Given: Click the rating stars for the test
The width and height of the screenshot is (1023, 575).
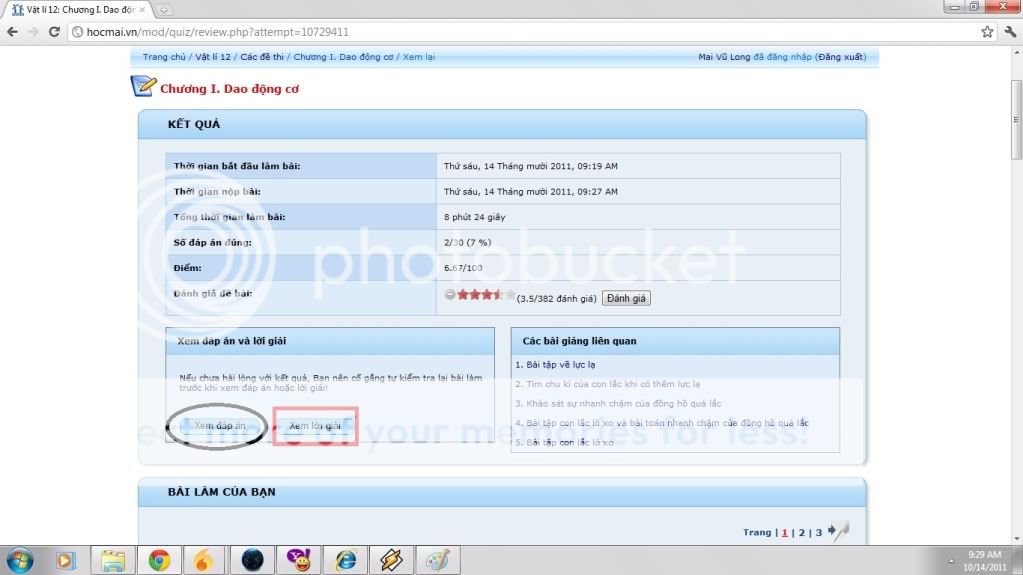Looking at the screenshot, I should point(486,295).
